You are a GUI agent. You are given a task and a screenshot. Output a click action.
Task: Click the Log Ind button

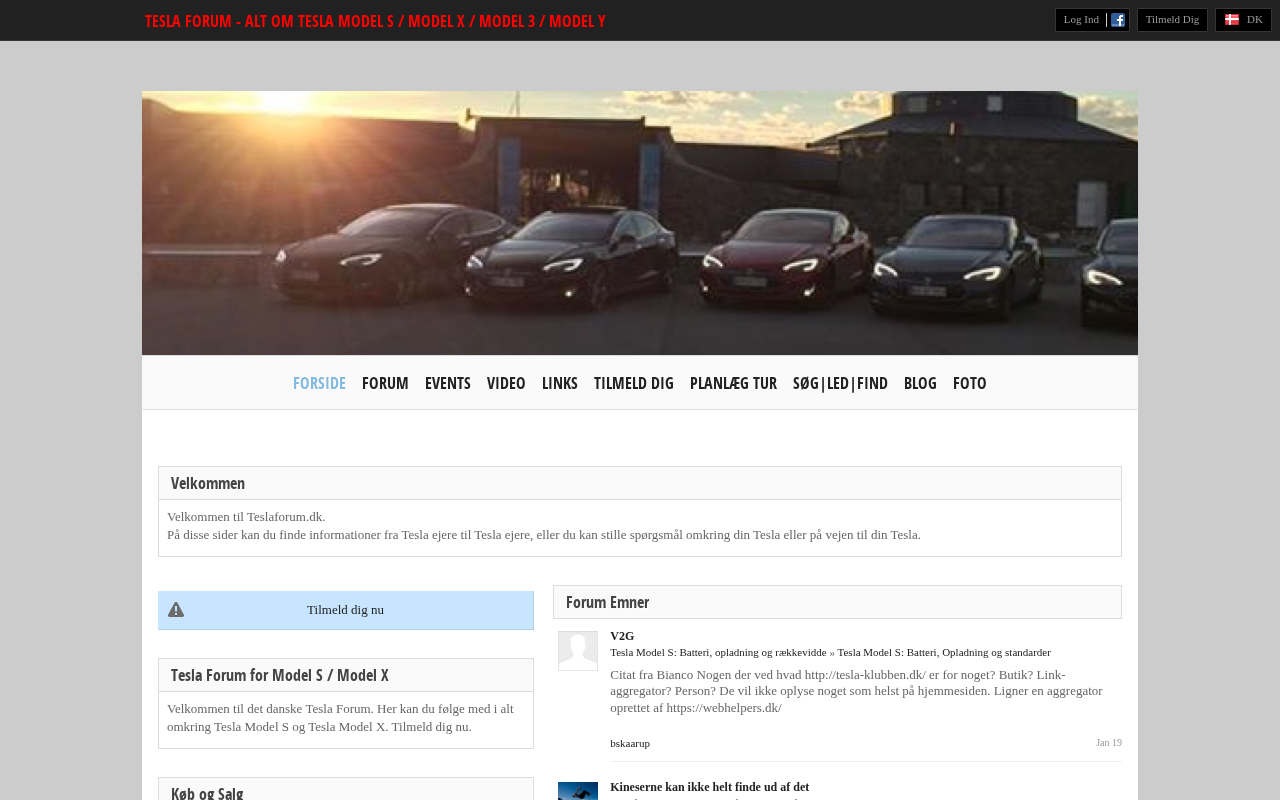[1081, 20]
